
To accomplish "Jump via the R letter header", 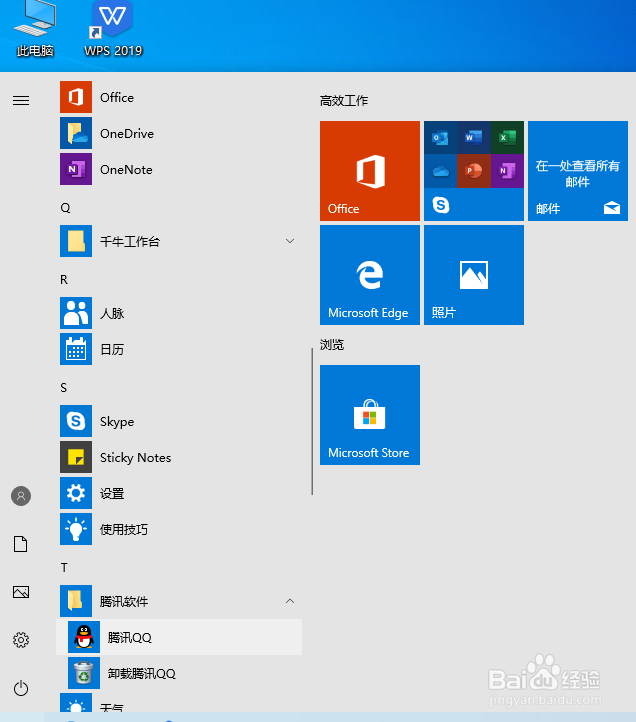I will [64, 279].
